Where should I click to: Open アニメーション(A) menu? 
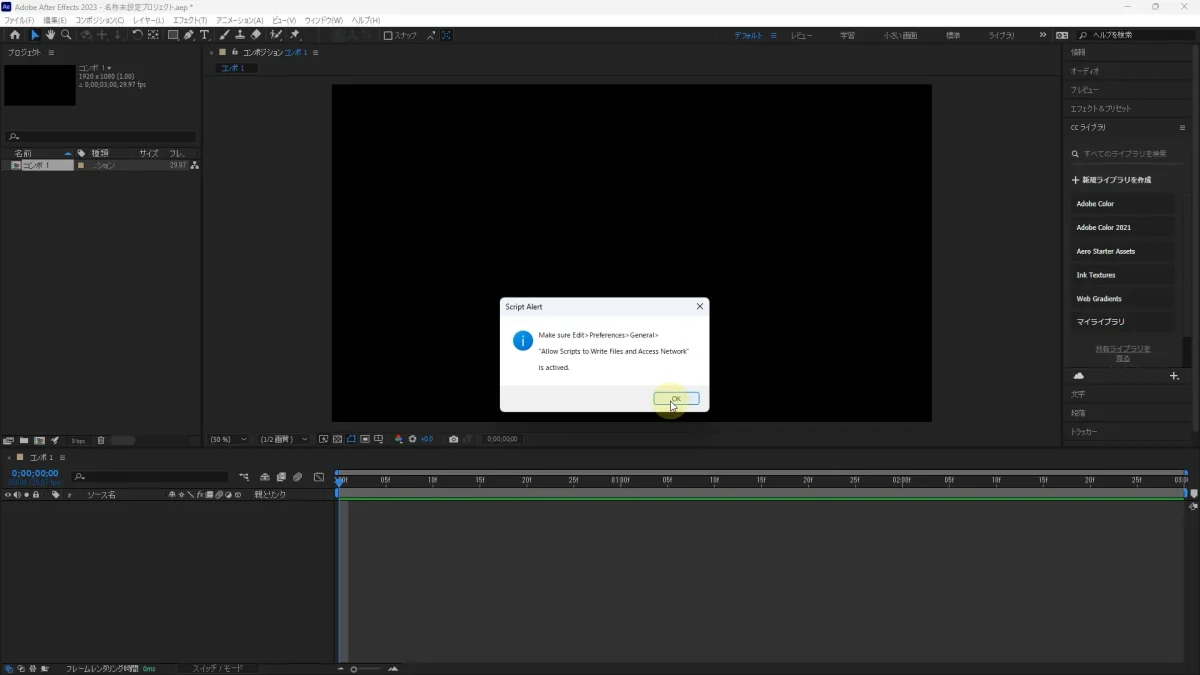pos(240,20)
